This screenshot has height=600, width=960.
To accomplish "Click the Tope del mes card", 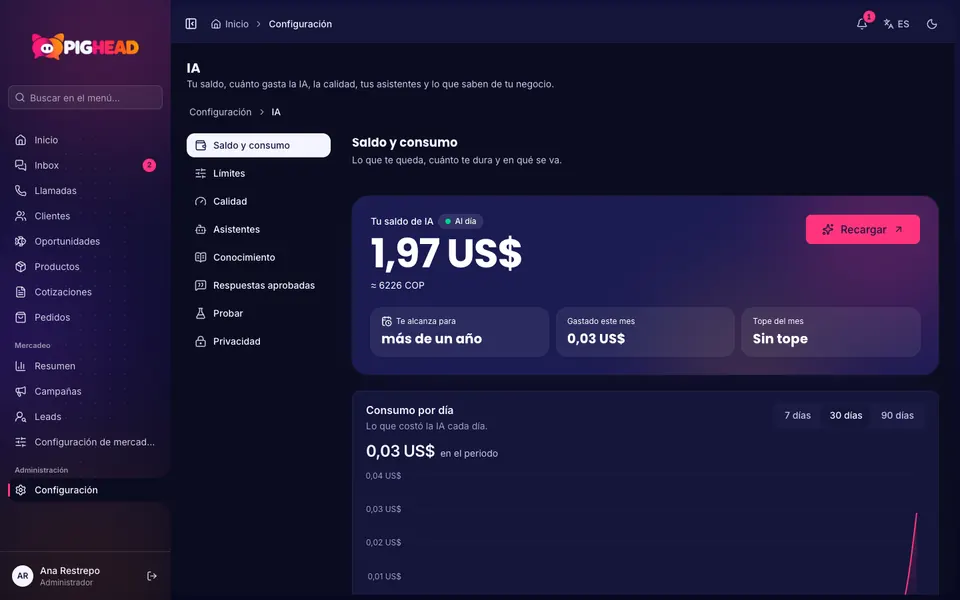I will point(831,332).
